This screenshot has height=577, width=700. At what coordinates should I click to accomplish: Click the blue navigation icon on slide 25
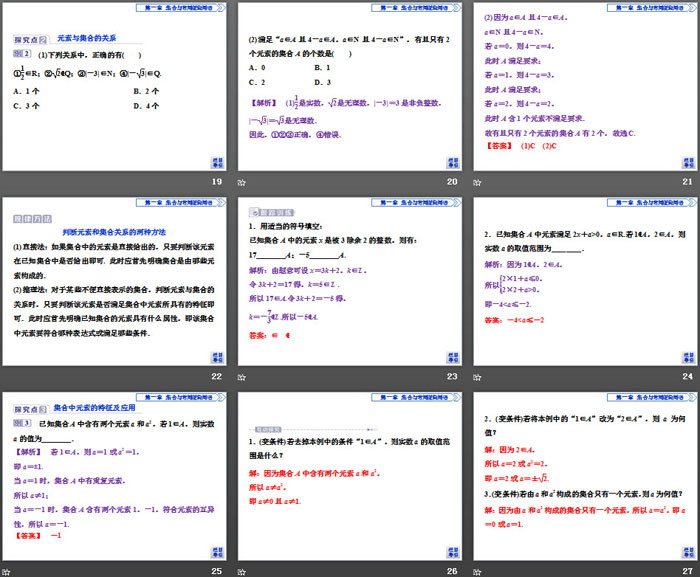(x=217, y=552)
